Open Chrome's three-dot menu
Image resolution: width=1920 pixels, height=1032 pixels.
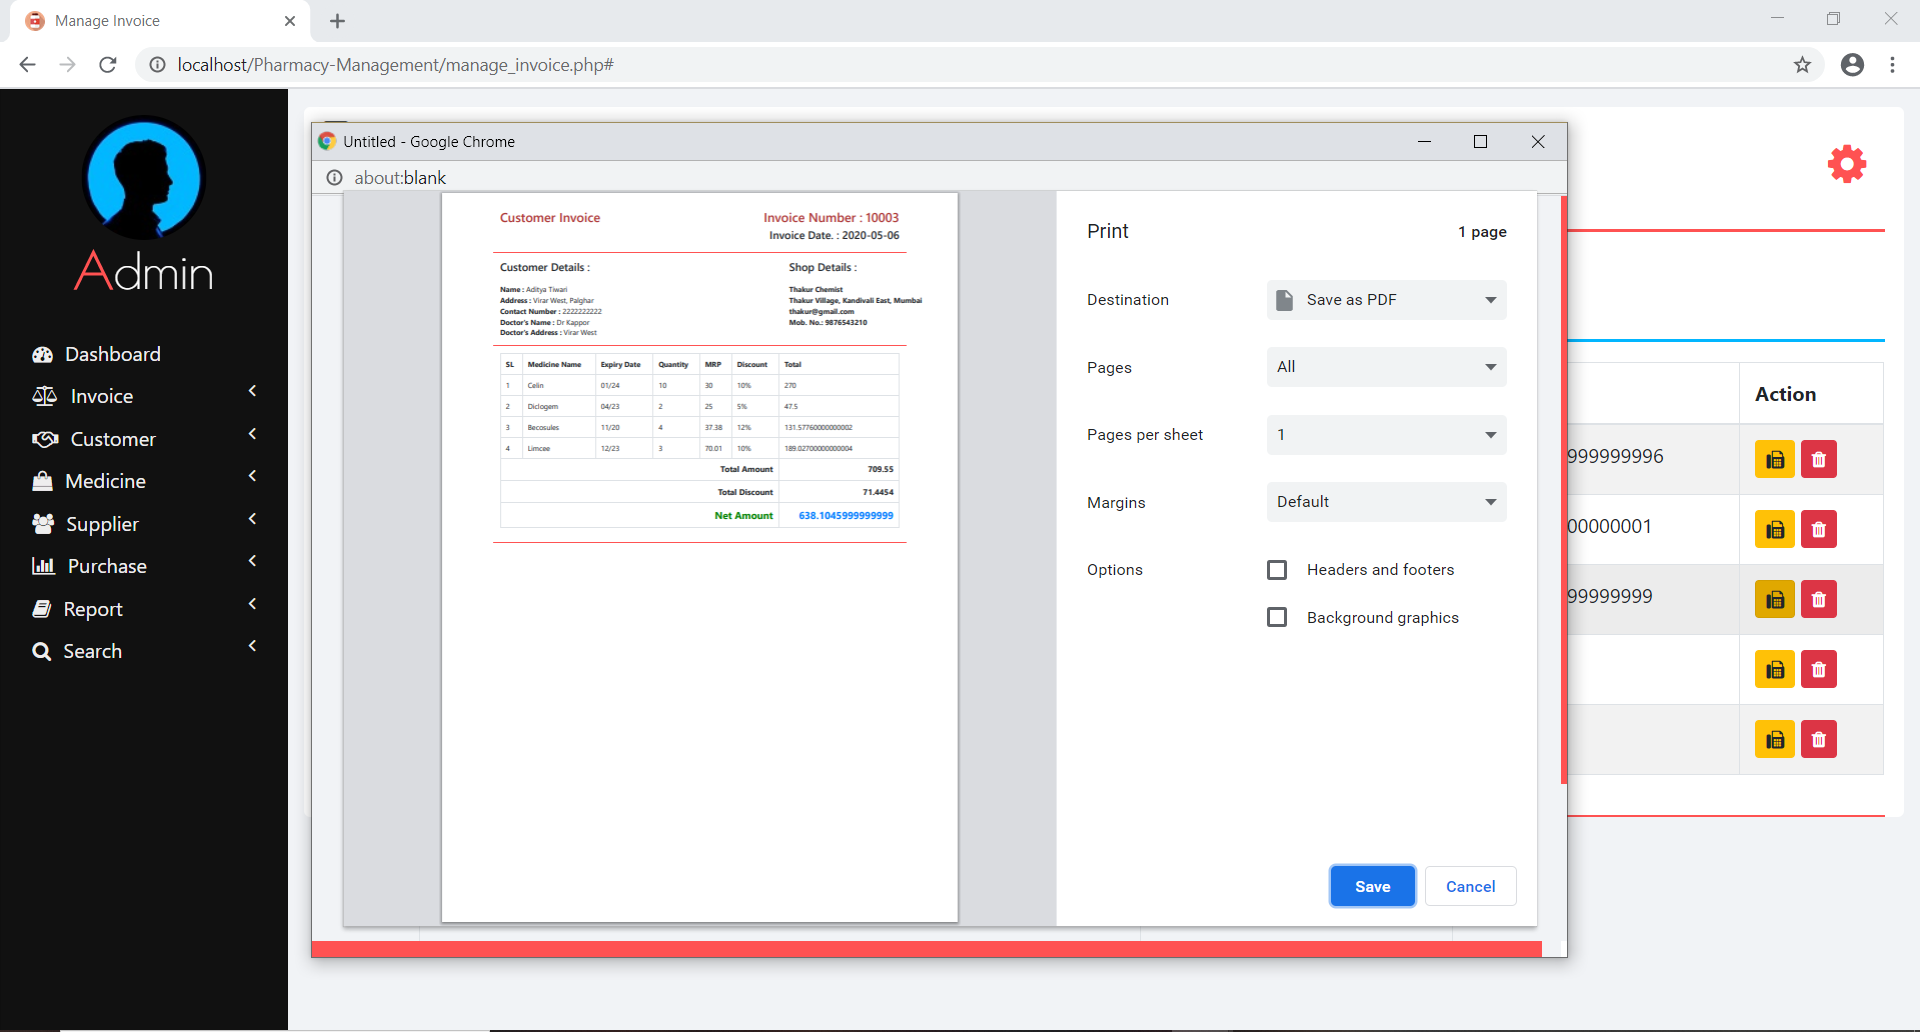click(x=1892, y=65)
